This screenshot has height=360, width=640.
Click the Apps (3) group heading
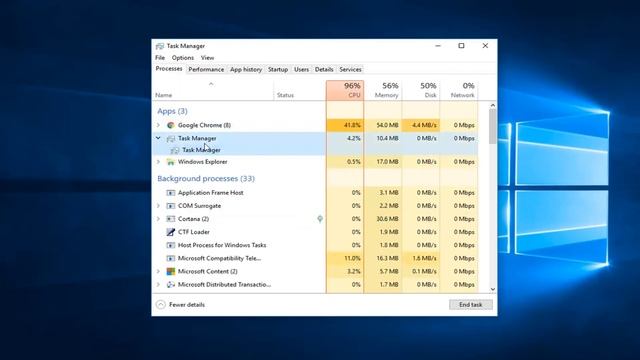pyautogui.click(x=172, y=111)
